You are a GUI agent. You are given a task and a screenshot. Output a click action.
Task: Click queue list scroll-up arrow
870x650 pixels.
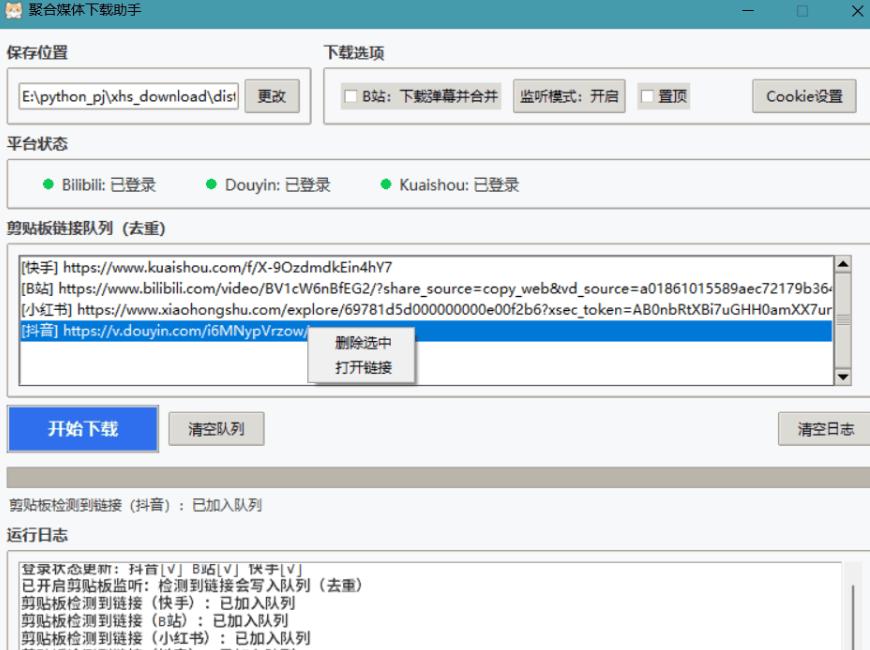pos(842,265)
